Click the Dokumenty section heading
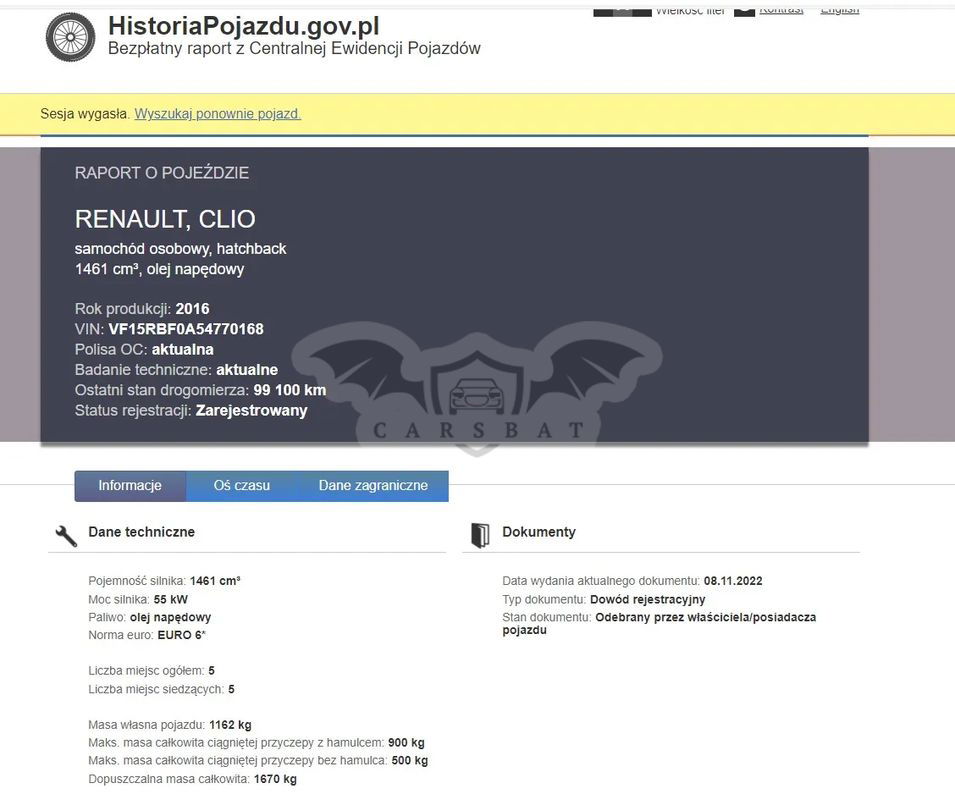Screen dimensions: 955x799 539,532
